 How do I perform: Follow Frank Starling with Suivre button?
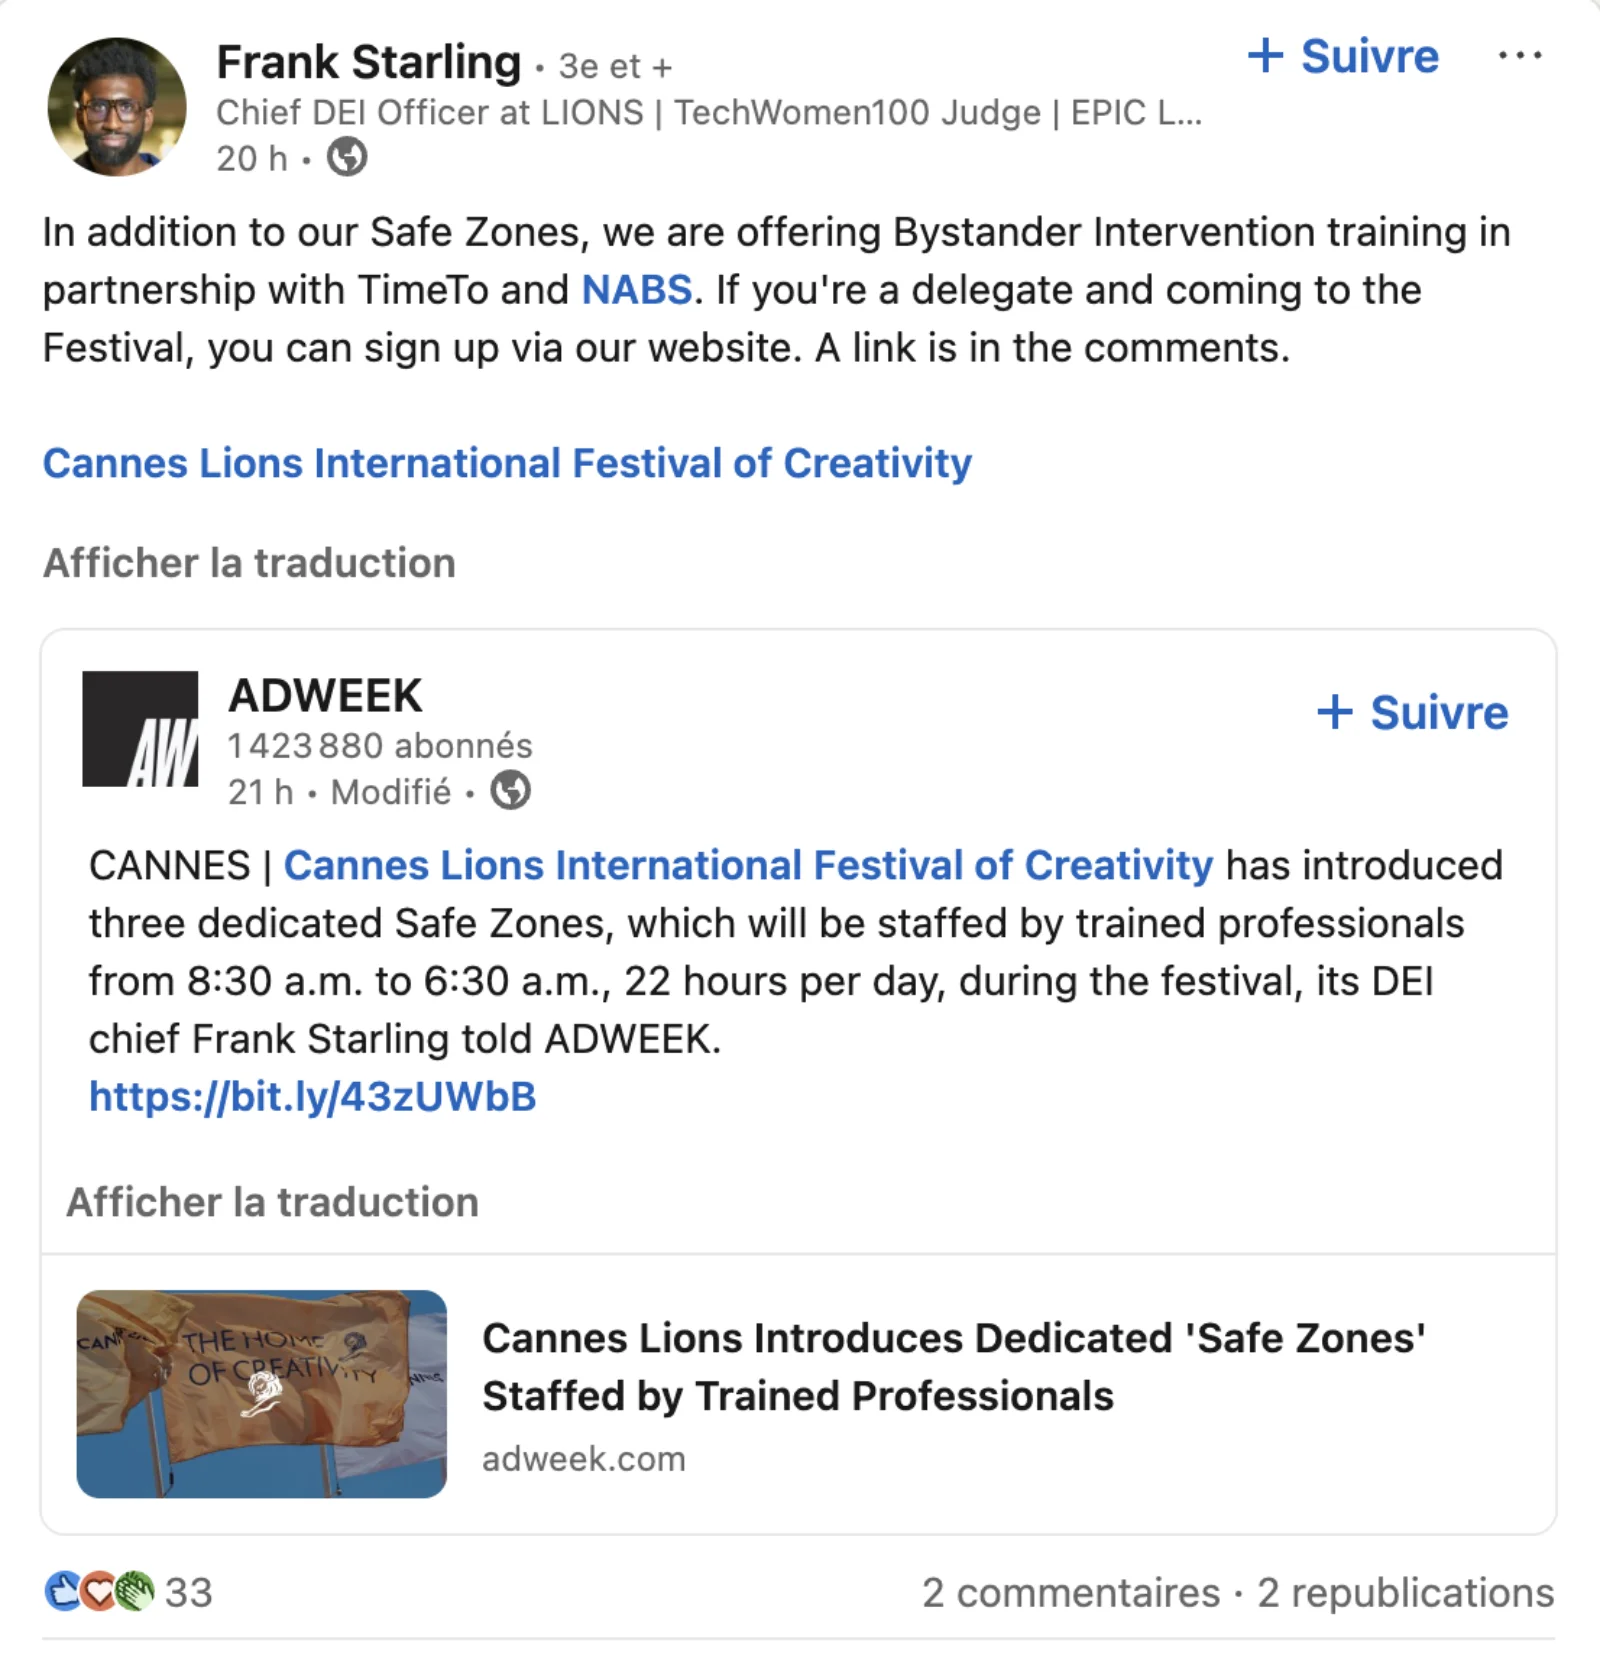point(1343,57)
